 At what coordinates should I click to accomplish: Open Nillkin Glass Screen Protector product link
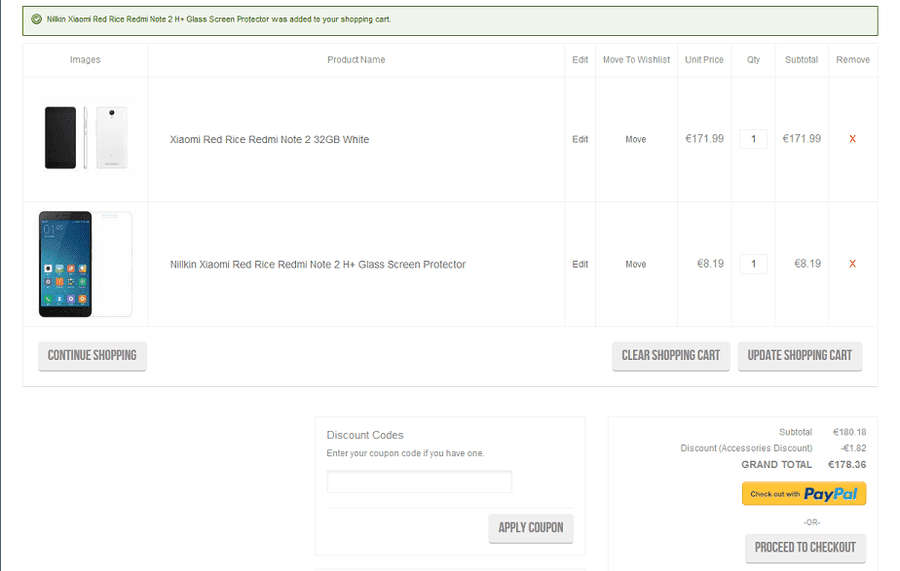pyautogui.click(x=317, y=265)
